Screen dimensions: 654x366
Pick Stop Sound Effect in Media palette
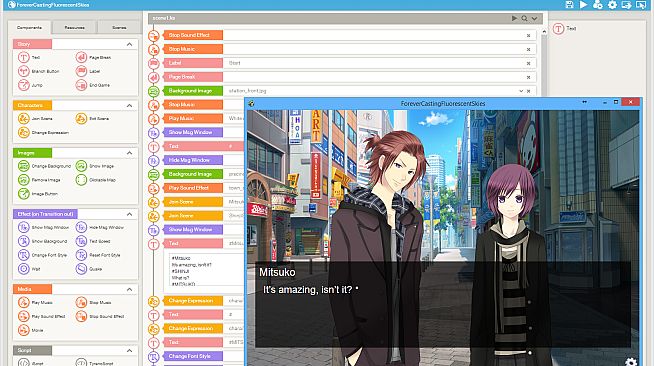click(x=100, y=316)
